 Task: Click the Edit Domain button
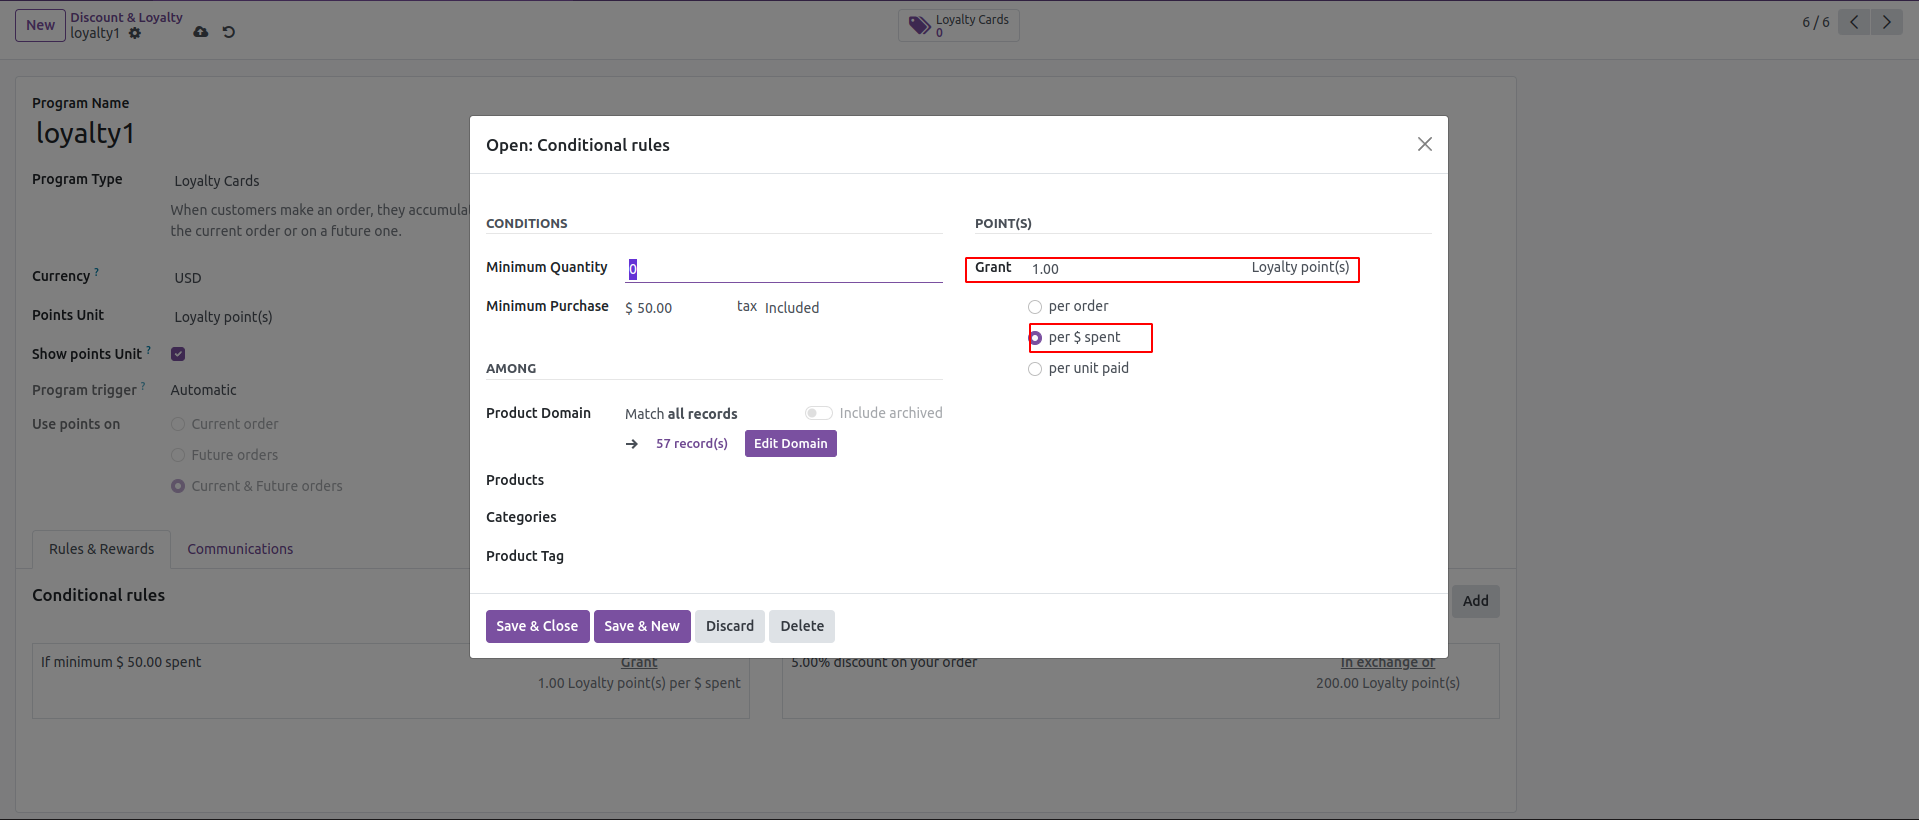pos(790,444)
